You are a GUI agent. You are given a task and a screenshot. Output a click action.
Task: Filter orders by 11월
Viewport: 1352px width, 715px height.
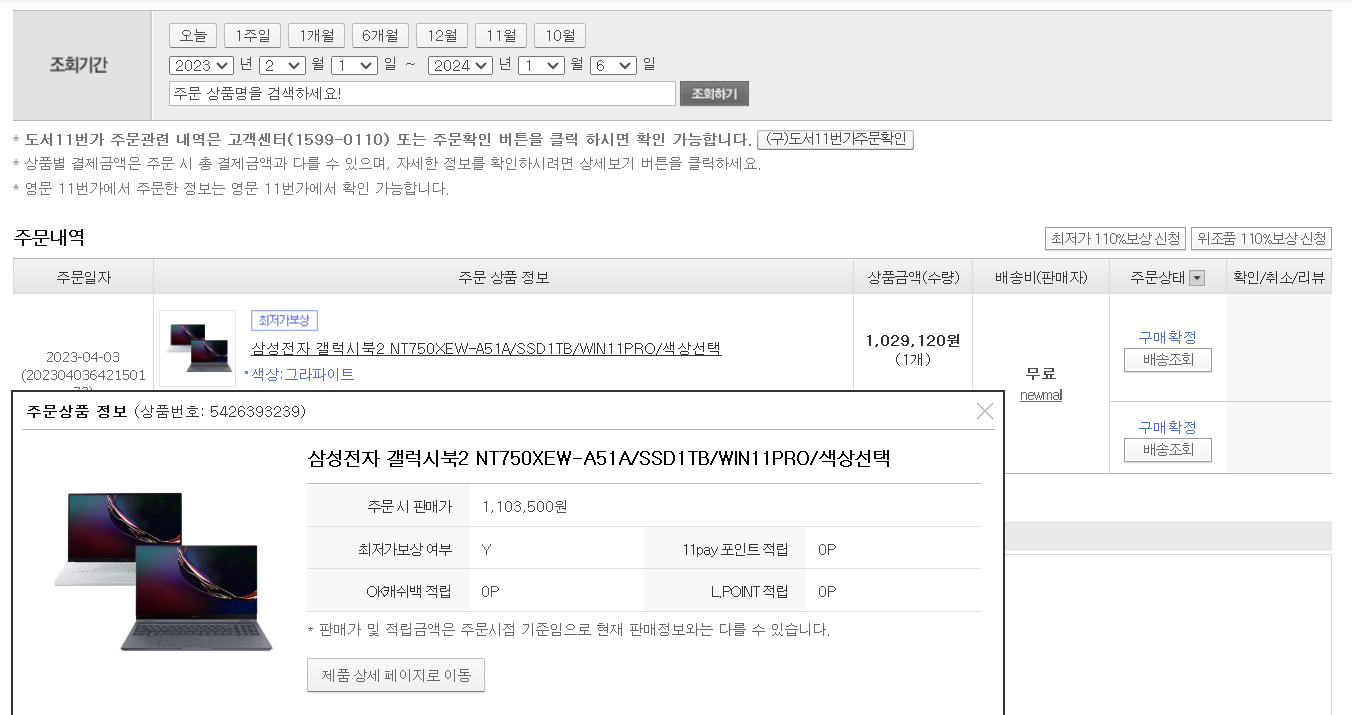[501, 36]
